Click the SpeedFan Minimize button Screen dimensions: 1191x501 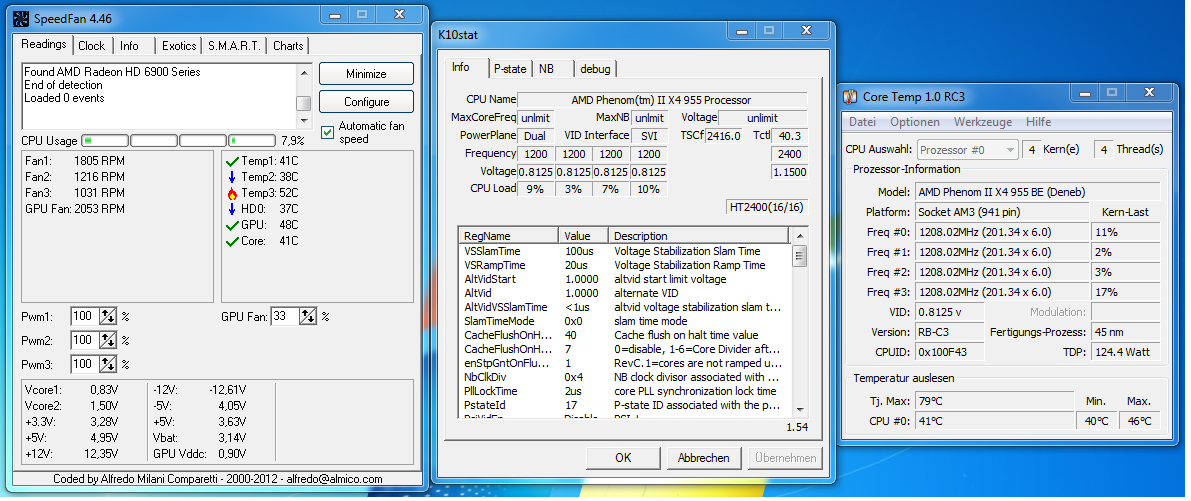[366, 74]
